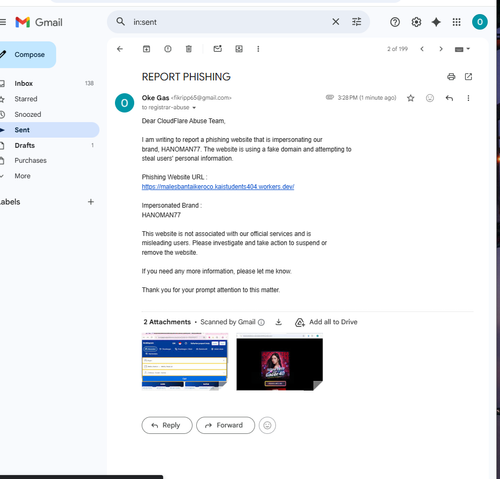Image resolution: width=500 pixels, height=479 pixels.
Task: Open the Google apps grid
Action: point(457,22)
